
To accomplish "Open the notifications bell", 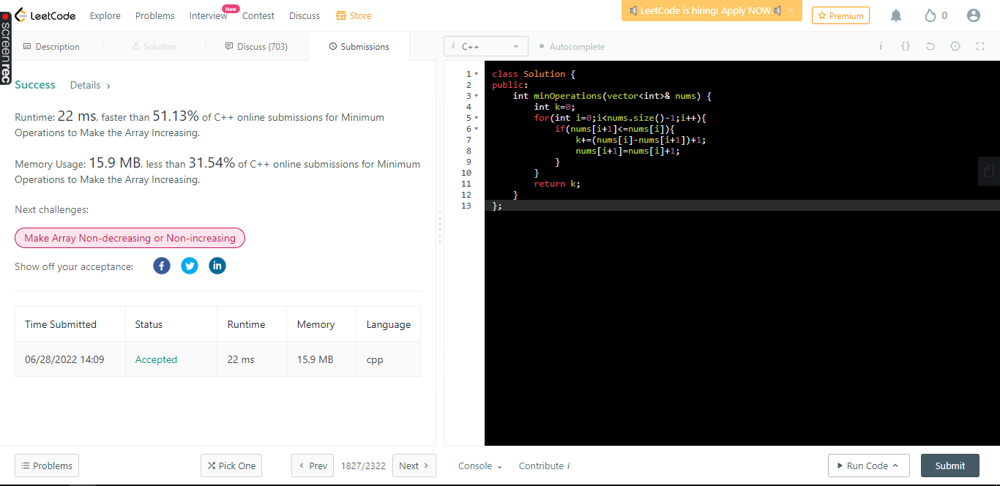I will [x=896, y=16].
